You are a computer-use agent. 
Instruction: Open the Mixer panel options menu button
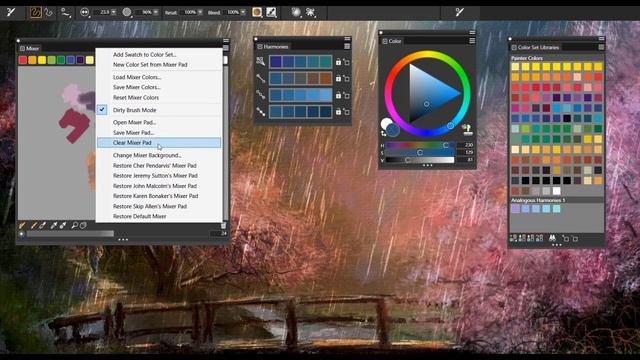(225, 48)
